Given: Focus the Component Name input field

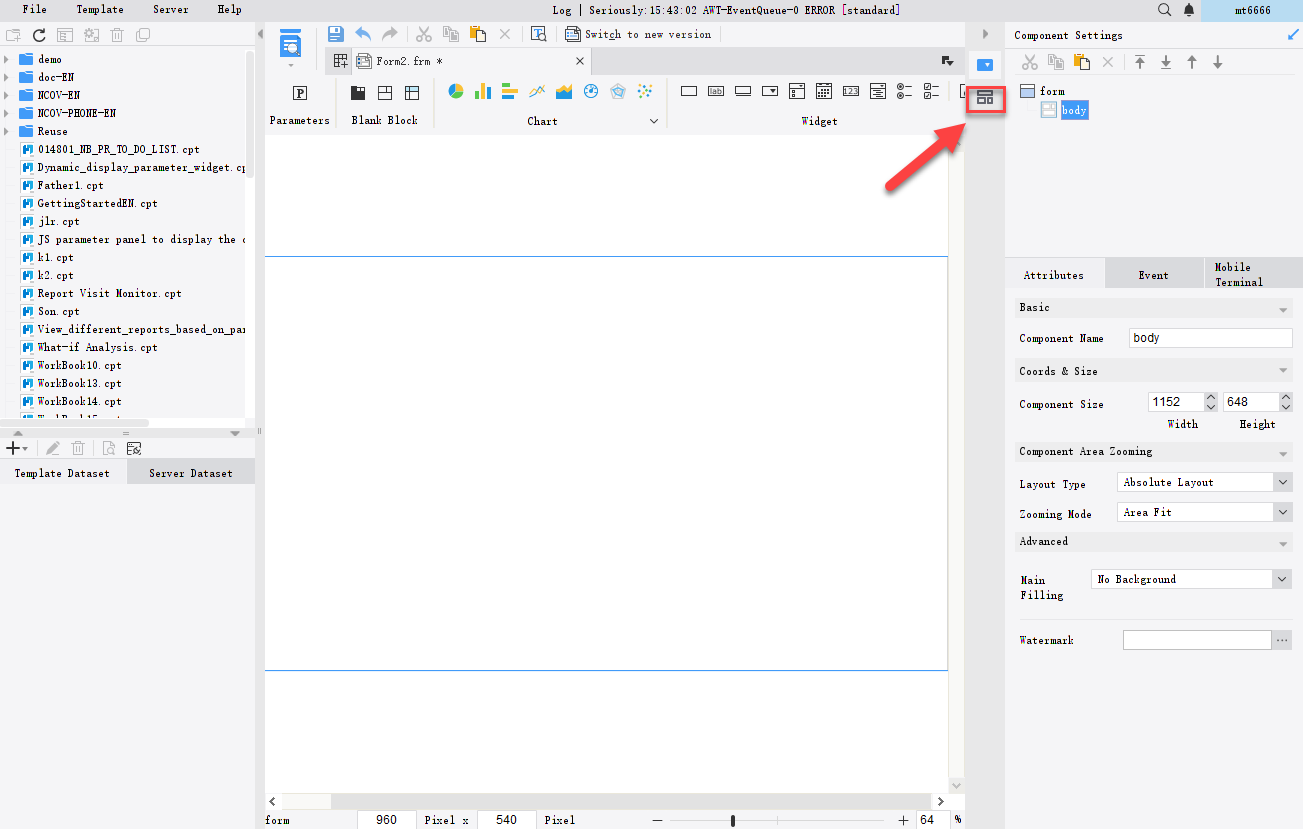Looking at the screenshot, I should 1210,338.
